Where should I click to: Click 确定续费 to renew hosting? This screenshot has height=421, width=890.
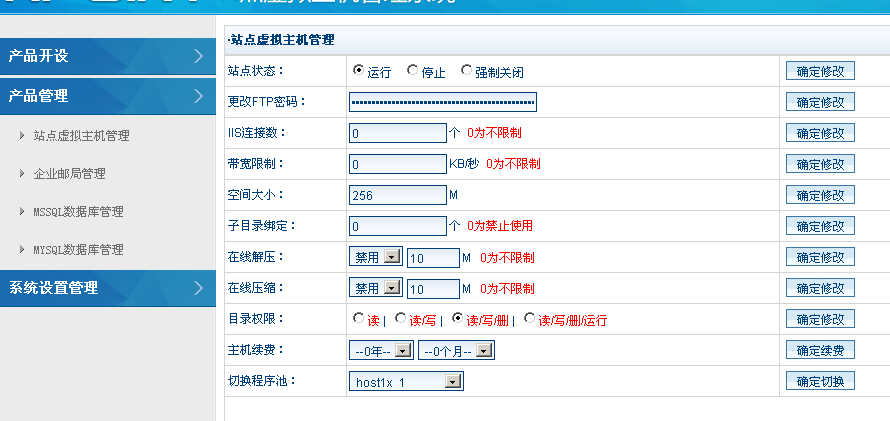pyautogui.click(x=820, y=351)
